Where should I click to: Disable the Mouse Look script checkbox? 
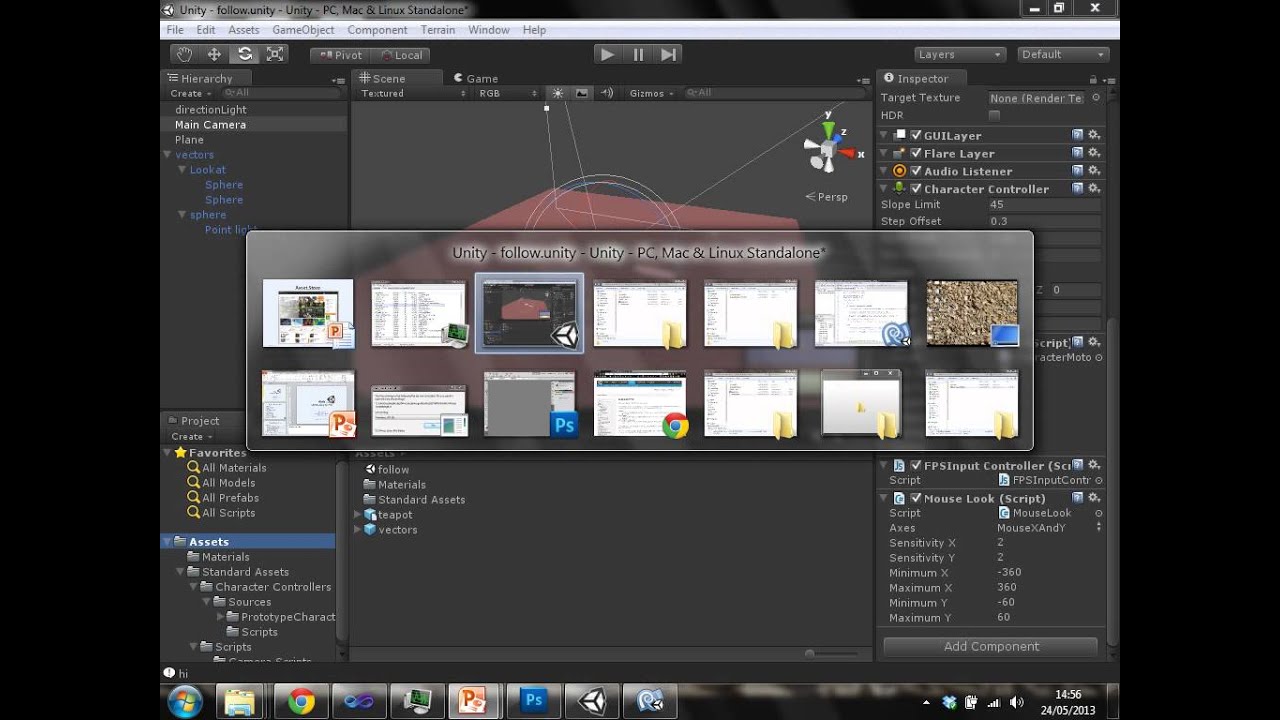(x=916, y=498)
